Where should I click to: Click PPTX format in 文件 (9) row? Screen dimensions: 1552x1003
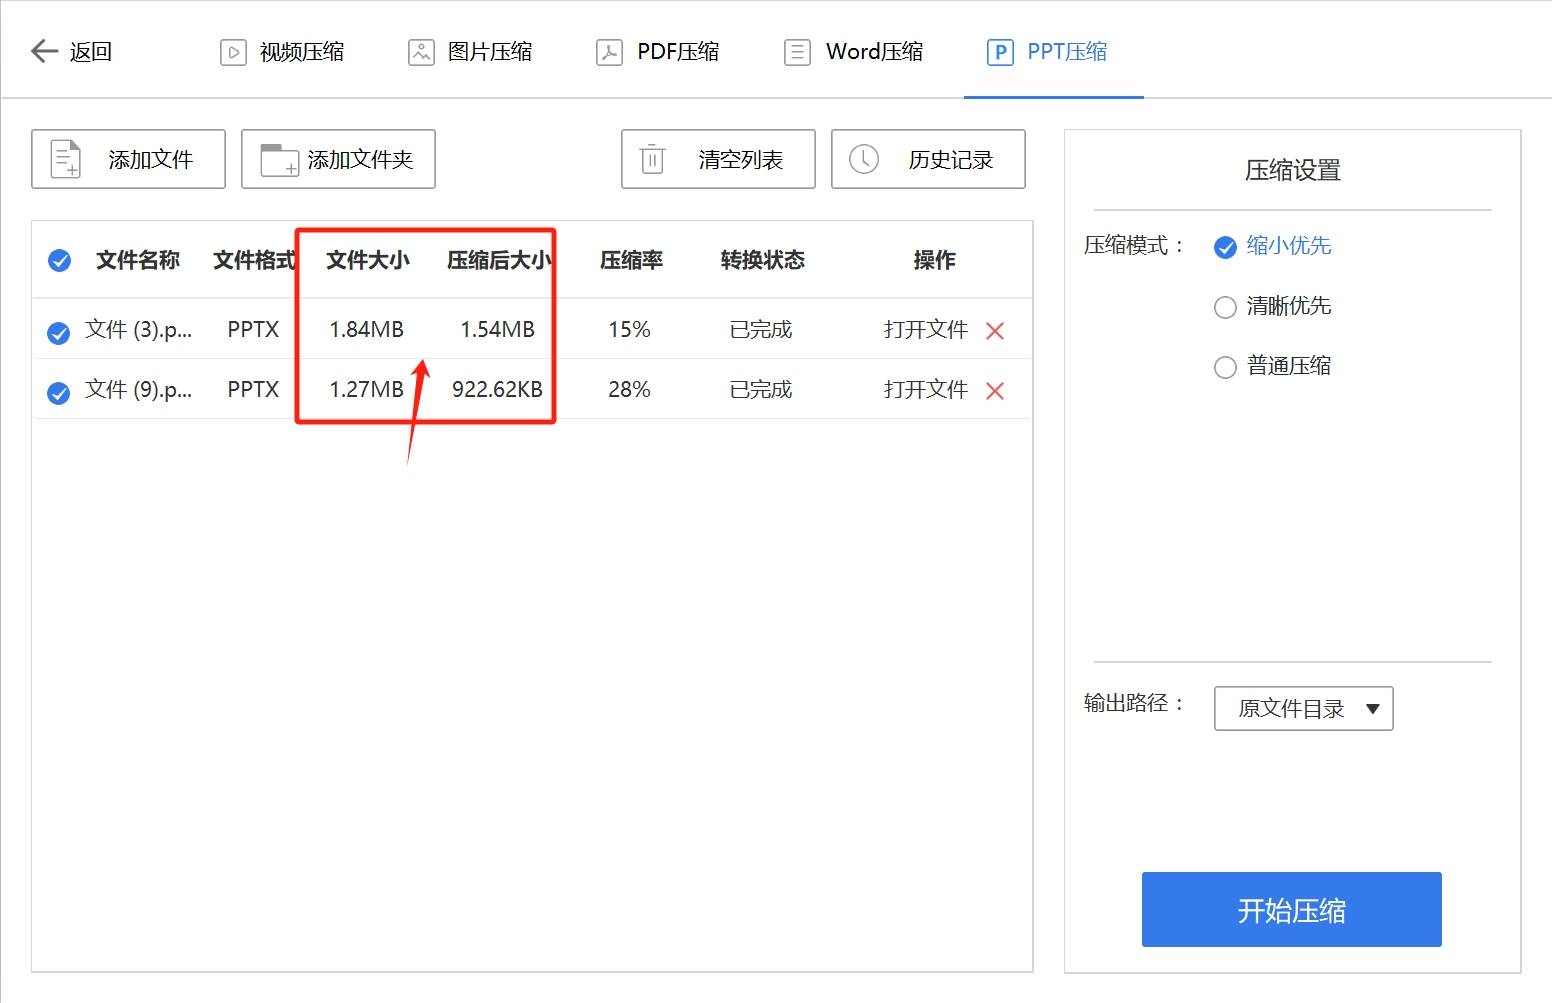[x=253, y=389]
